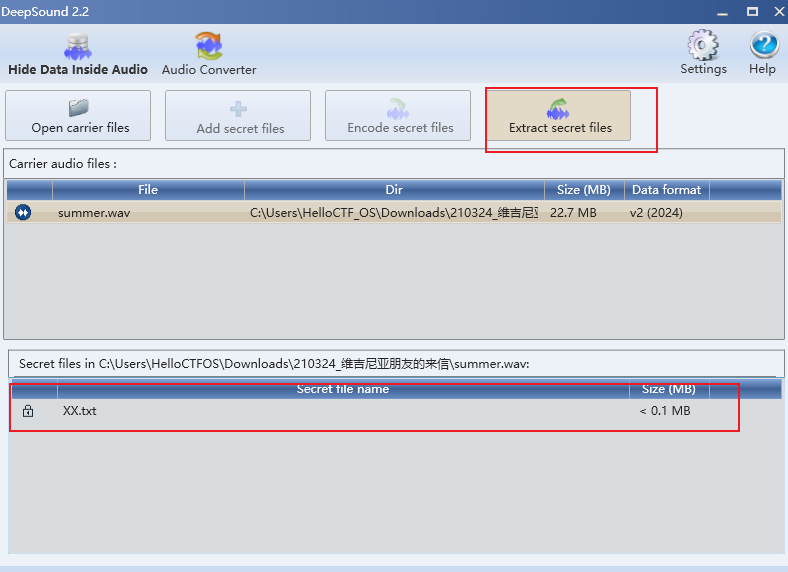The height and width of the screenshot is (572, 788).
Task: Click the Open carrier files button
Action: [x=78, y=116]
